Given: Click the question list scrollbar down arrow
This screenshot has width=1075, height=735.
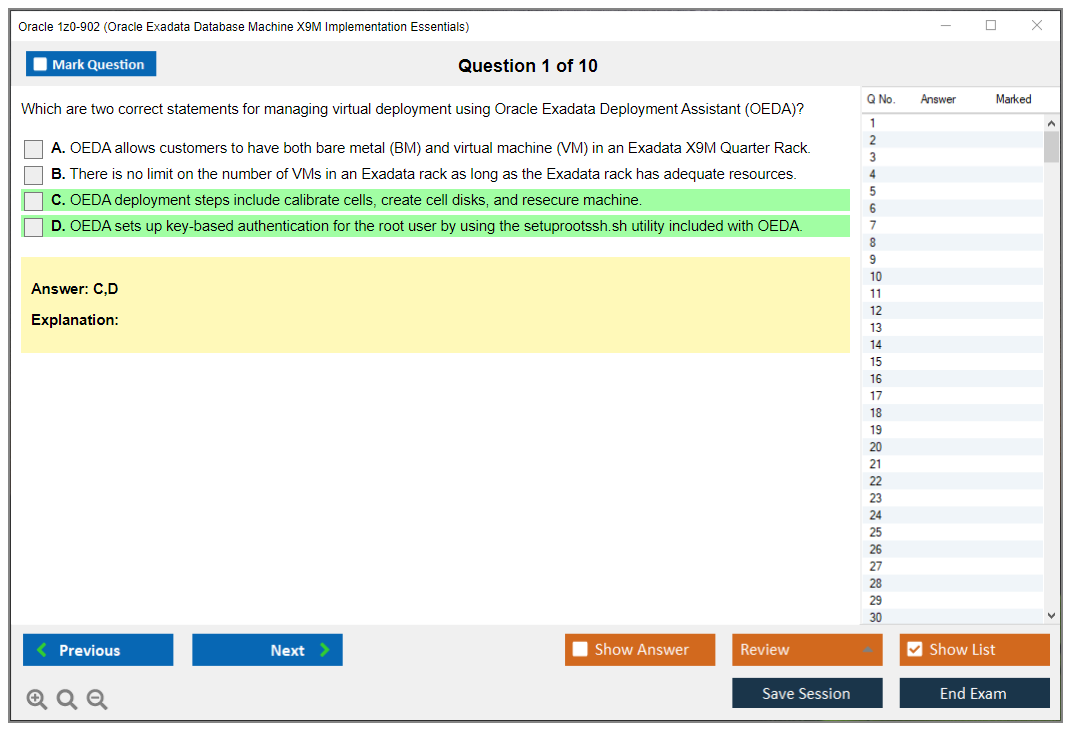Looking at the screenshot, I should click(1051, 615).
